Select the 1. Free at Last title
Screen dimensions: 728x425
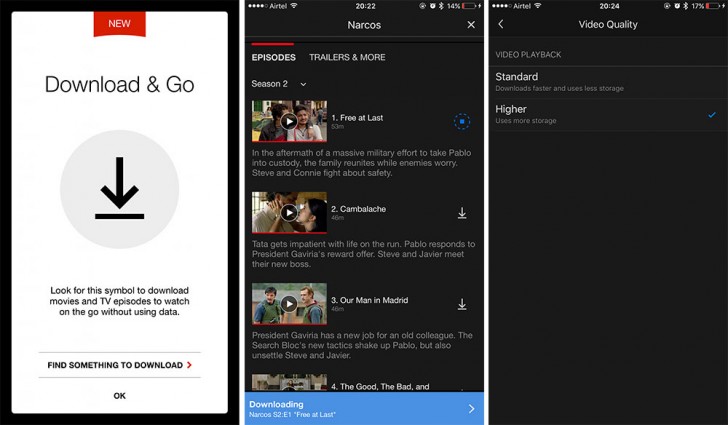(357, 118)
